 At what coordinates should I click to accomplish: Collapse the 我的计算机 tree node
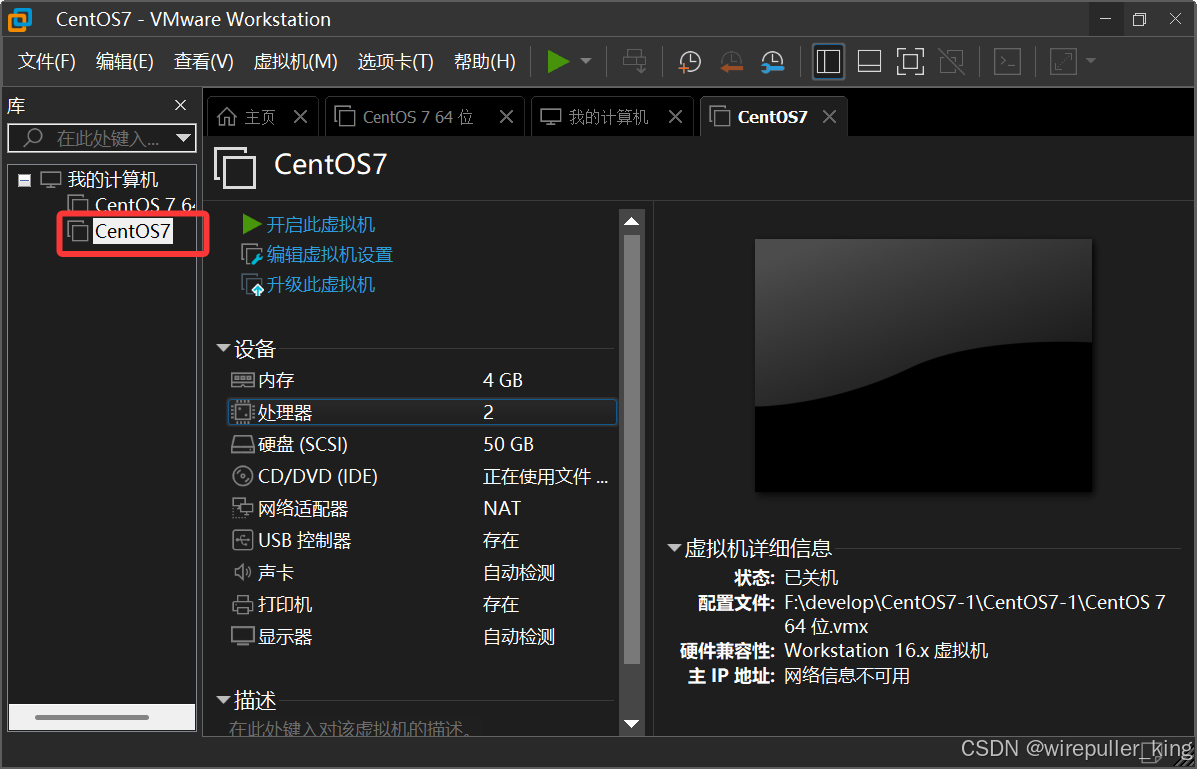(x=24, y=181)
